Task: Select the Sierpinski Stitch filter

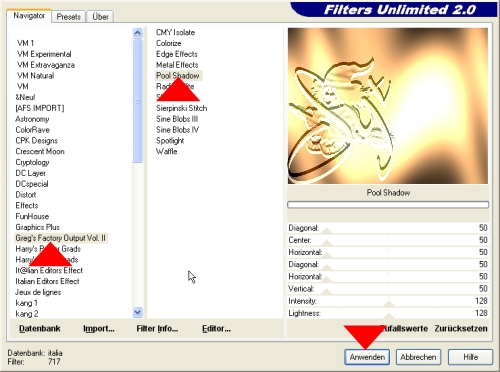Action: coord(181,108)
